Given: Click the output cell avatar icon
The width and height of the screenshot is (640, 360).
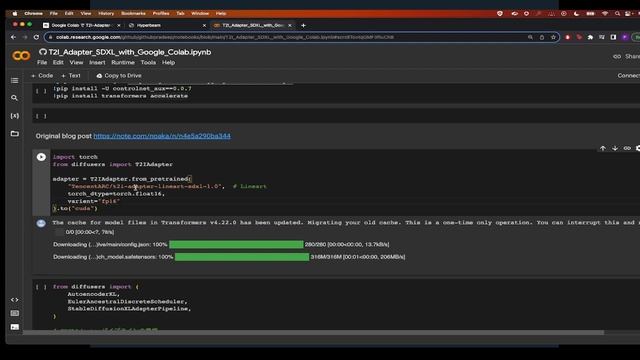Looking at the screenshot, I should coord(41,223).
